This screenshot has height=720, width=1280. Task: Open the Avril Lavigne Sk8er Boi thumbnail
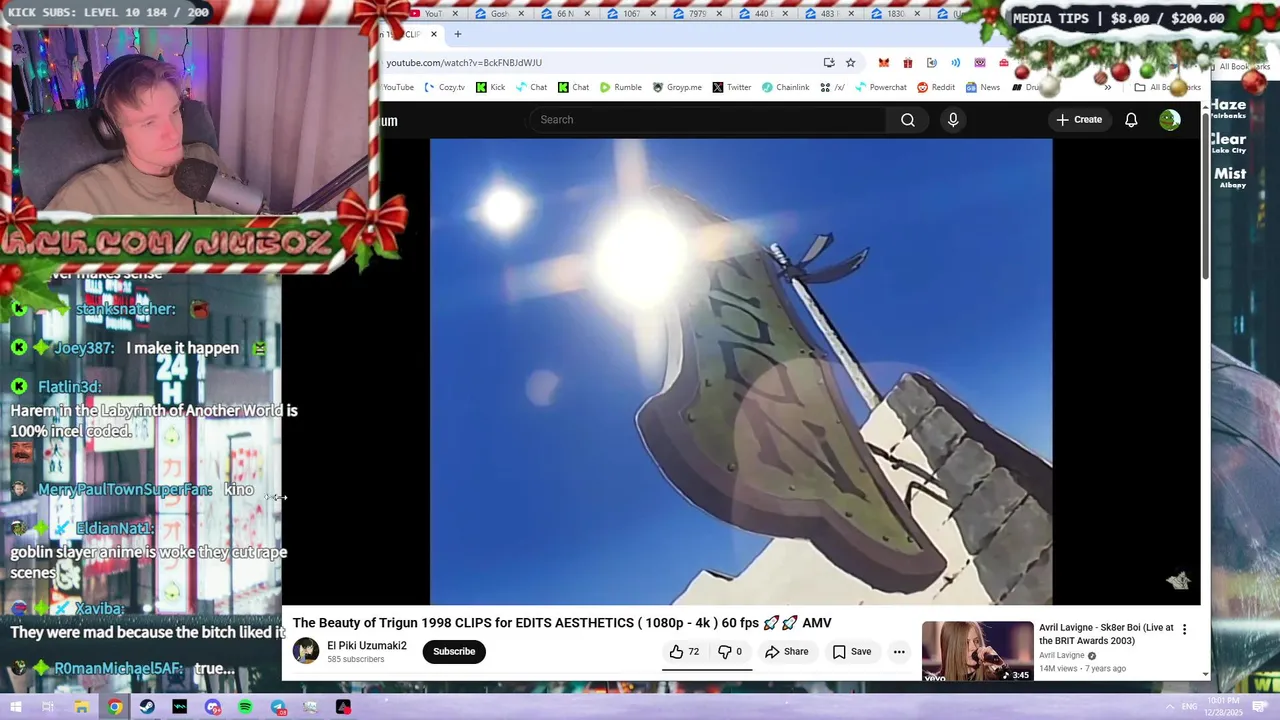coord(977,651)
